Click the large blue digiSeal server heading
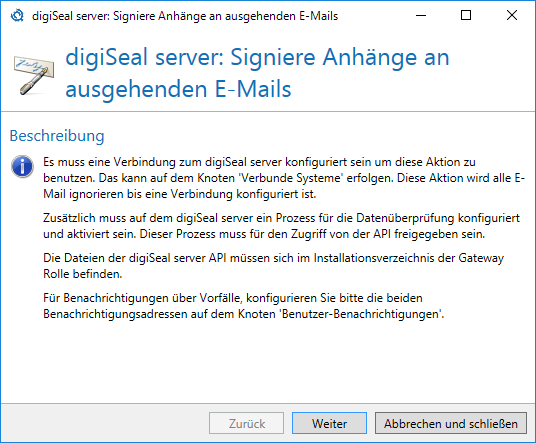 pos(257,73)
